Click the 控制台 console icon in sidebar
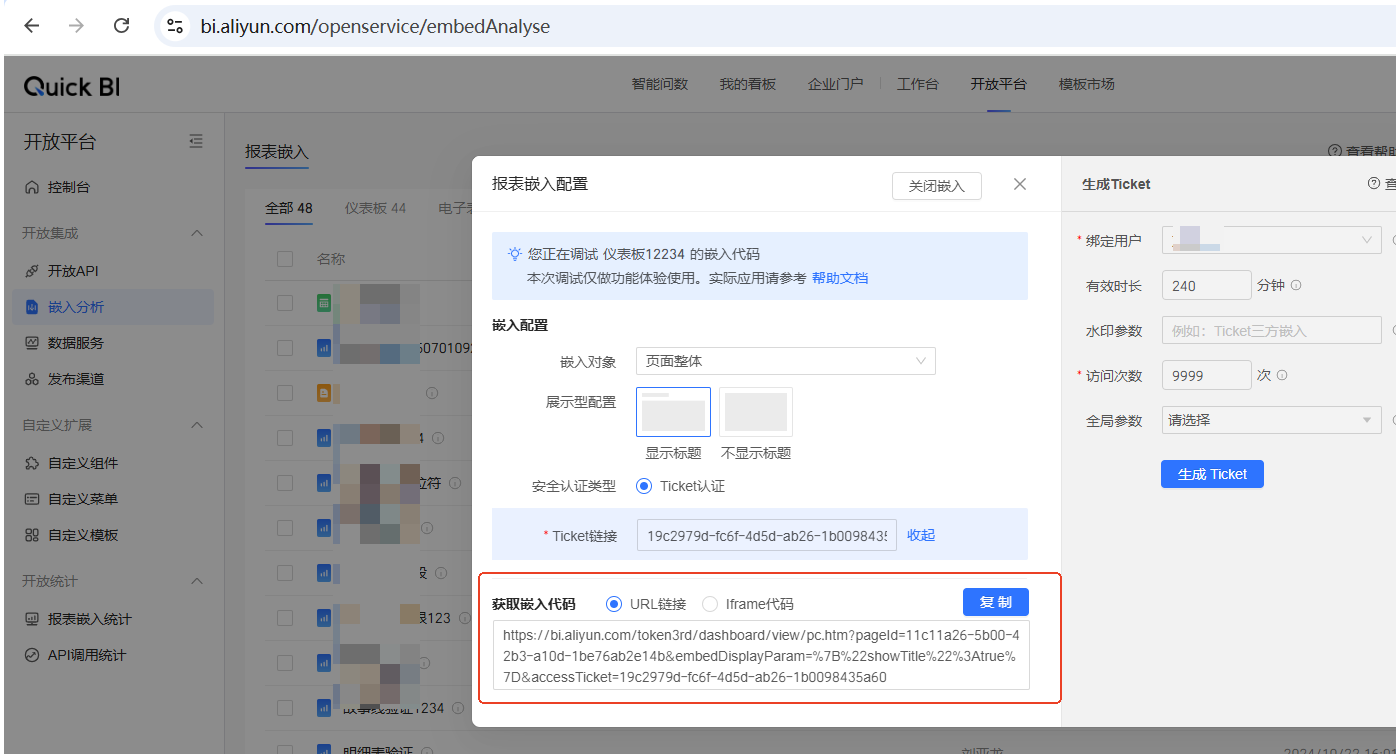This screenshot has width=1400, height=756. (x=31, y=187)
